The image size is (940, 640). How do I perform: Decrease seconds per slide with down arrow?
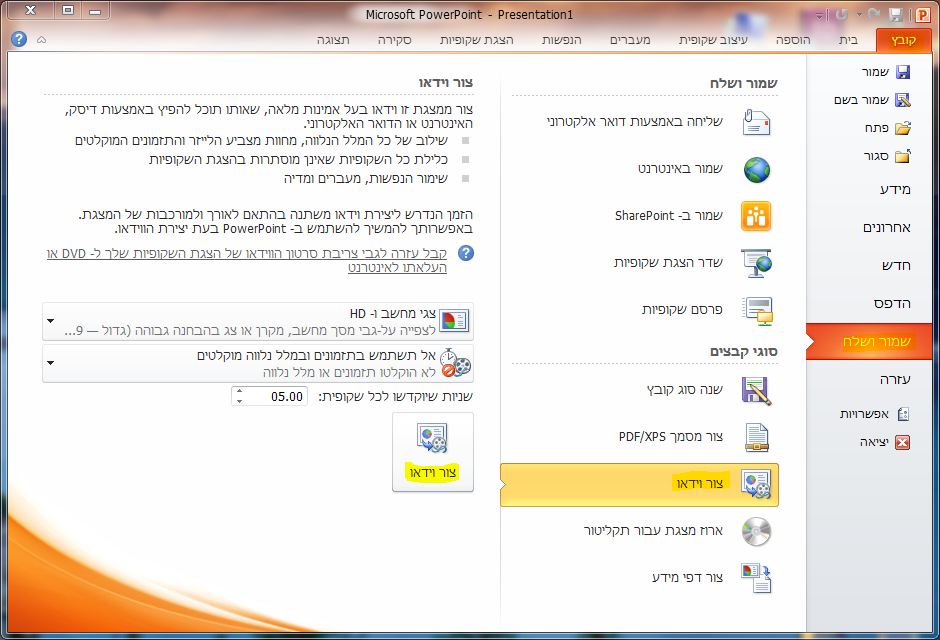point(240,401)
